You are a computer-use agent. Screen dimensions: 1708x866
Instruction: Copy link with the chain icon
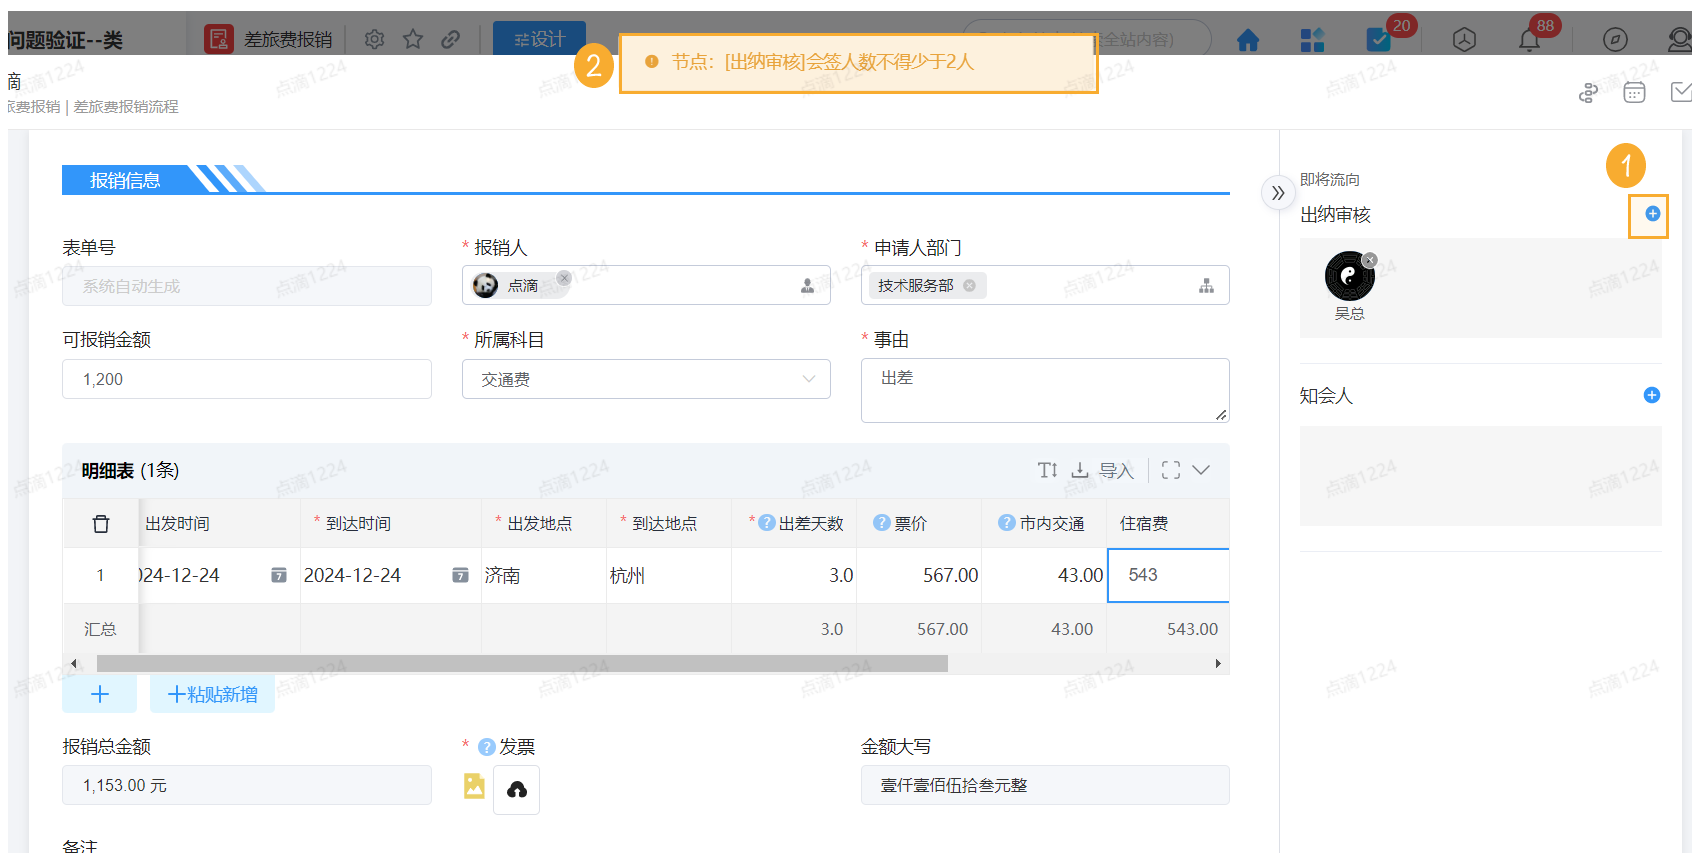[451, 39]
